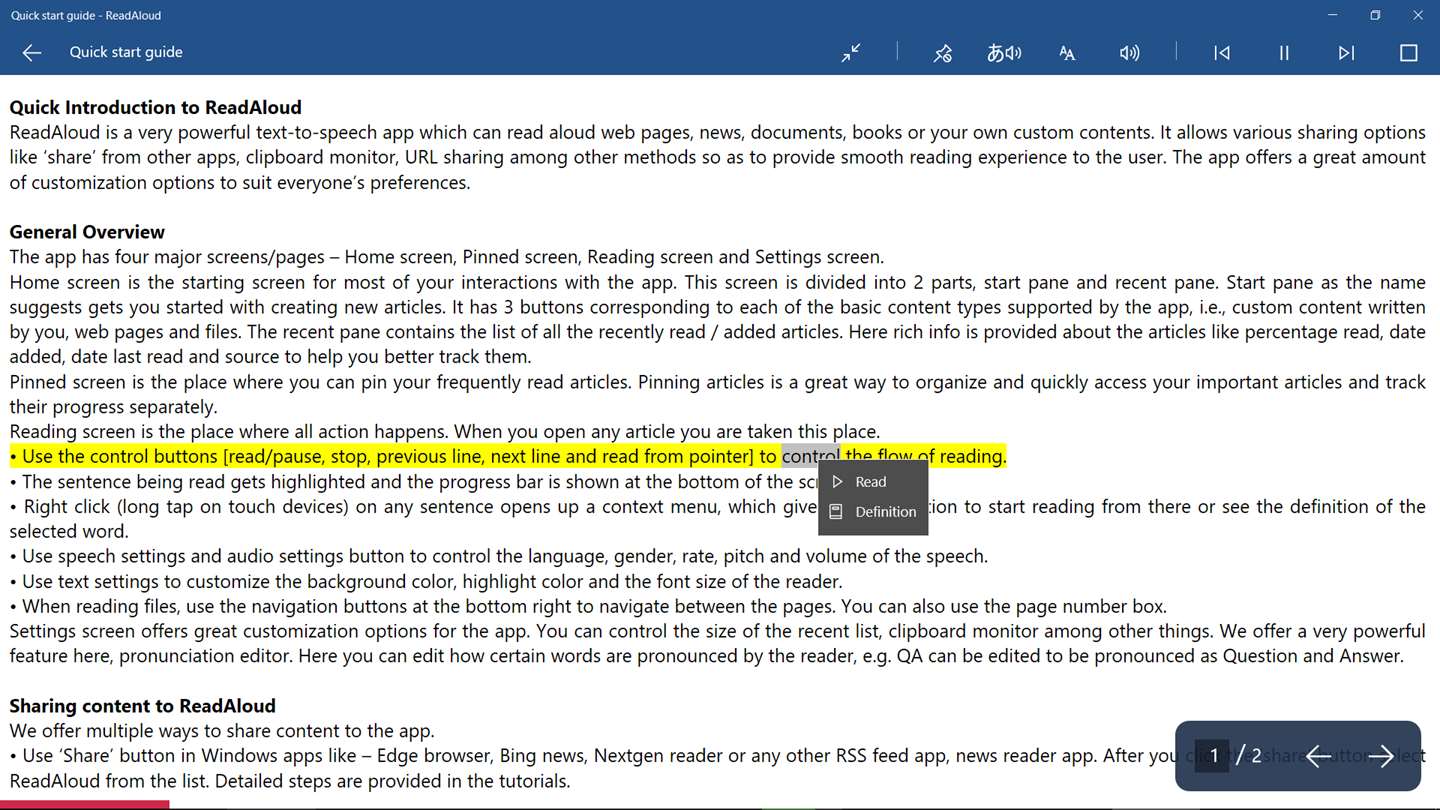Click the 'General Overview' heading

pyautogui.click(x=87, y=232)
